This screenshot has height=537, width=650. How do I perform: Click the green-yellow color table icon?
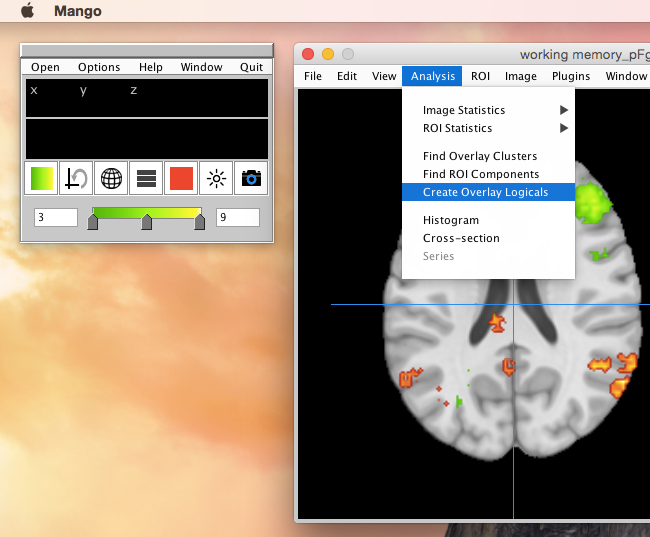pyautogui.click(x=42, y=178)
